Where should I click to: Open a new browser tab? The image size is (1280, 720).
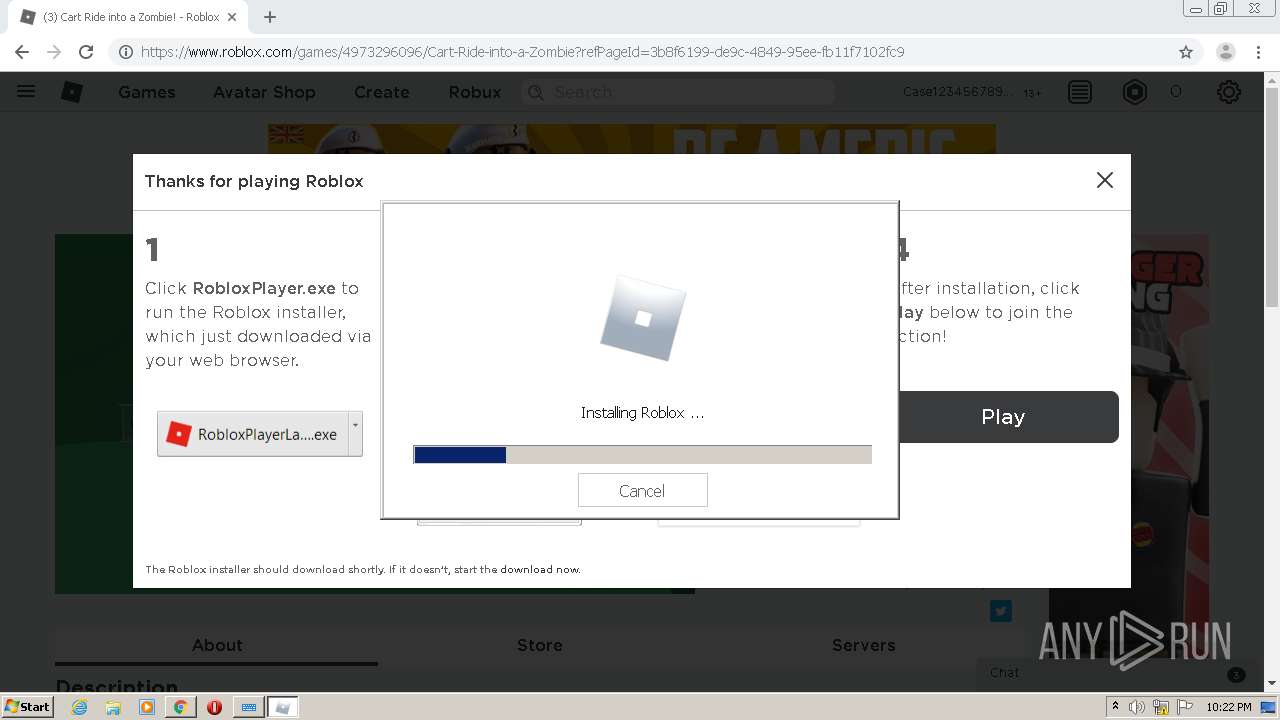[x=270, y=17]
